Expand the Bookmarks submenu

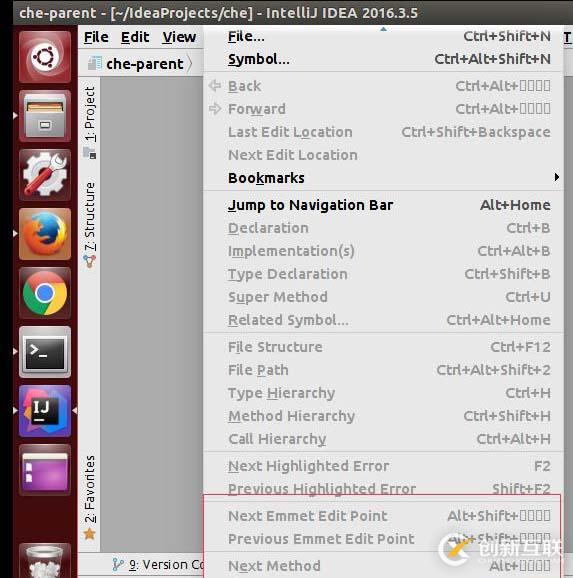[383, 178]
